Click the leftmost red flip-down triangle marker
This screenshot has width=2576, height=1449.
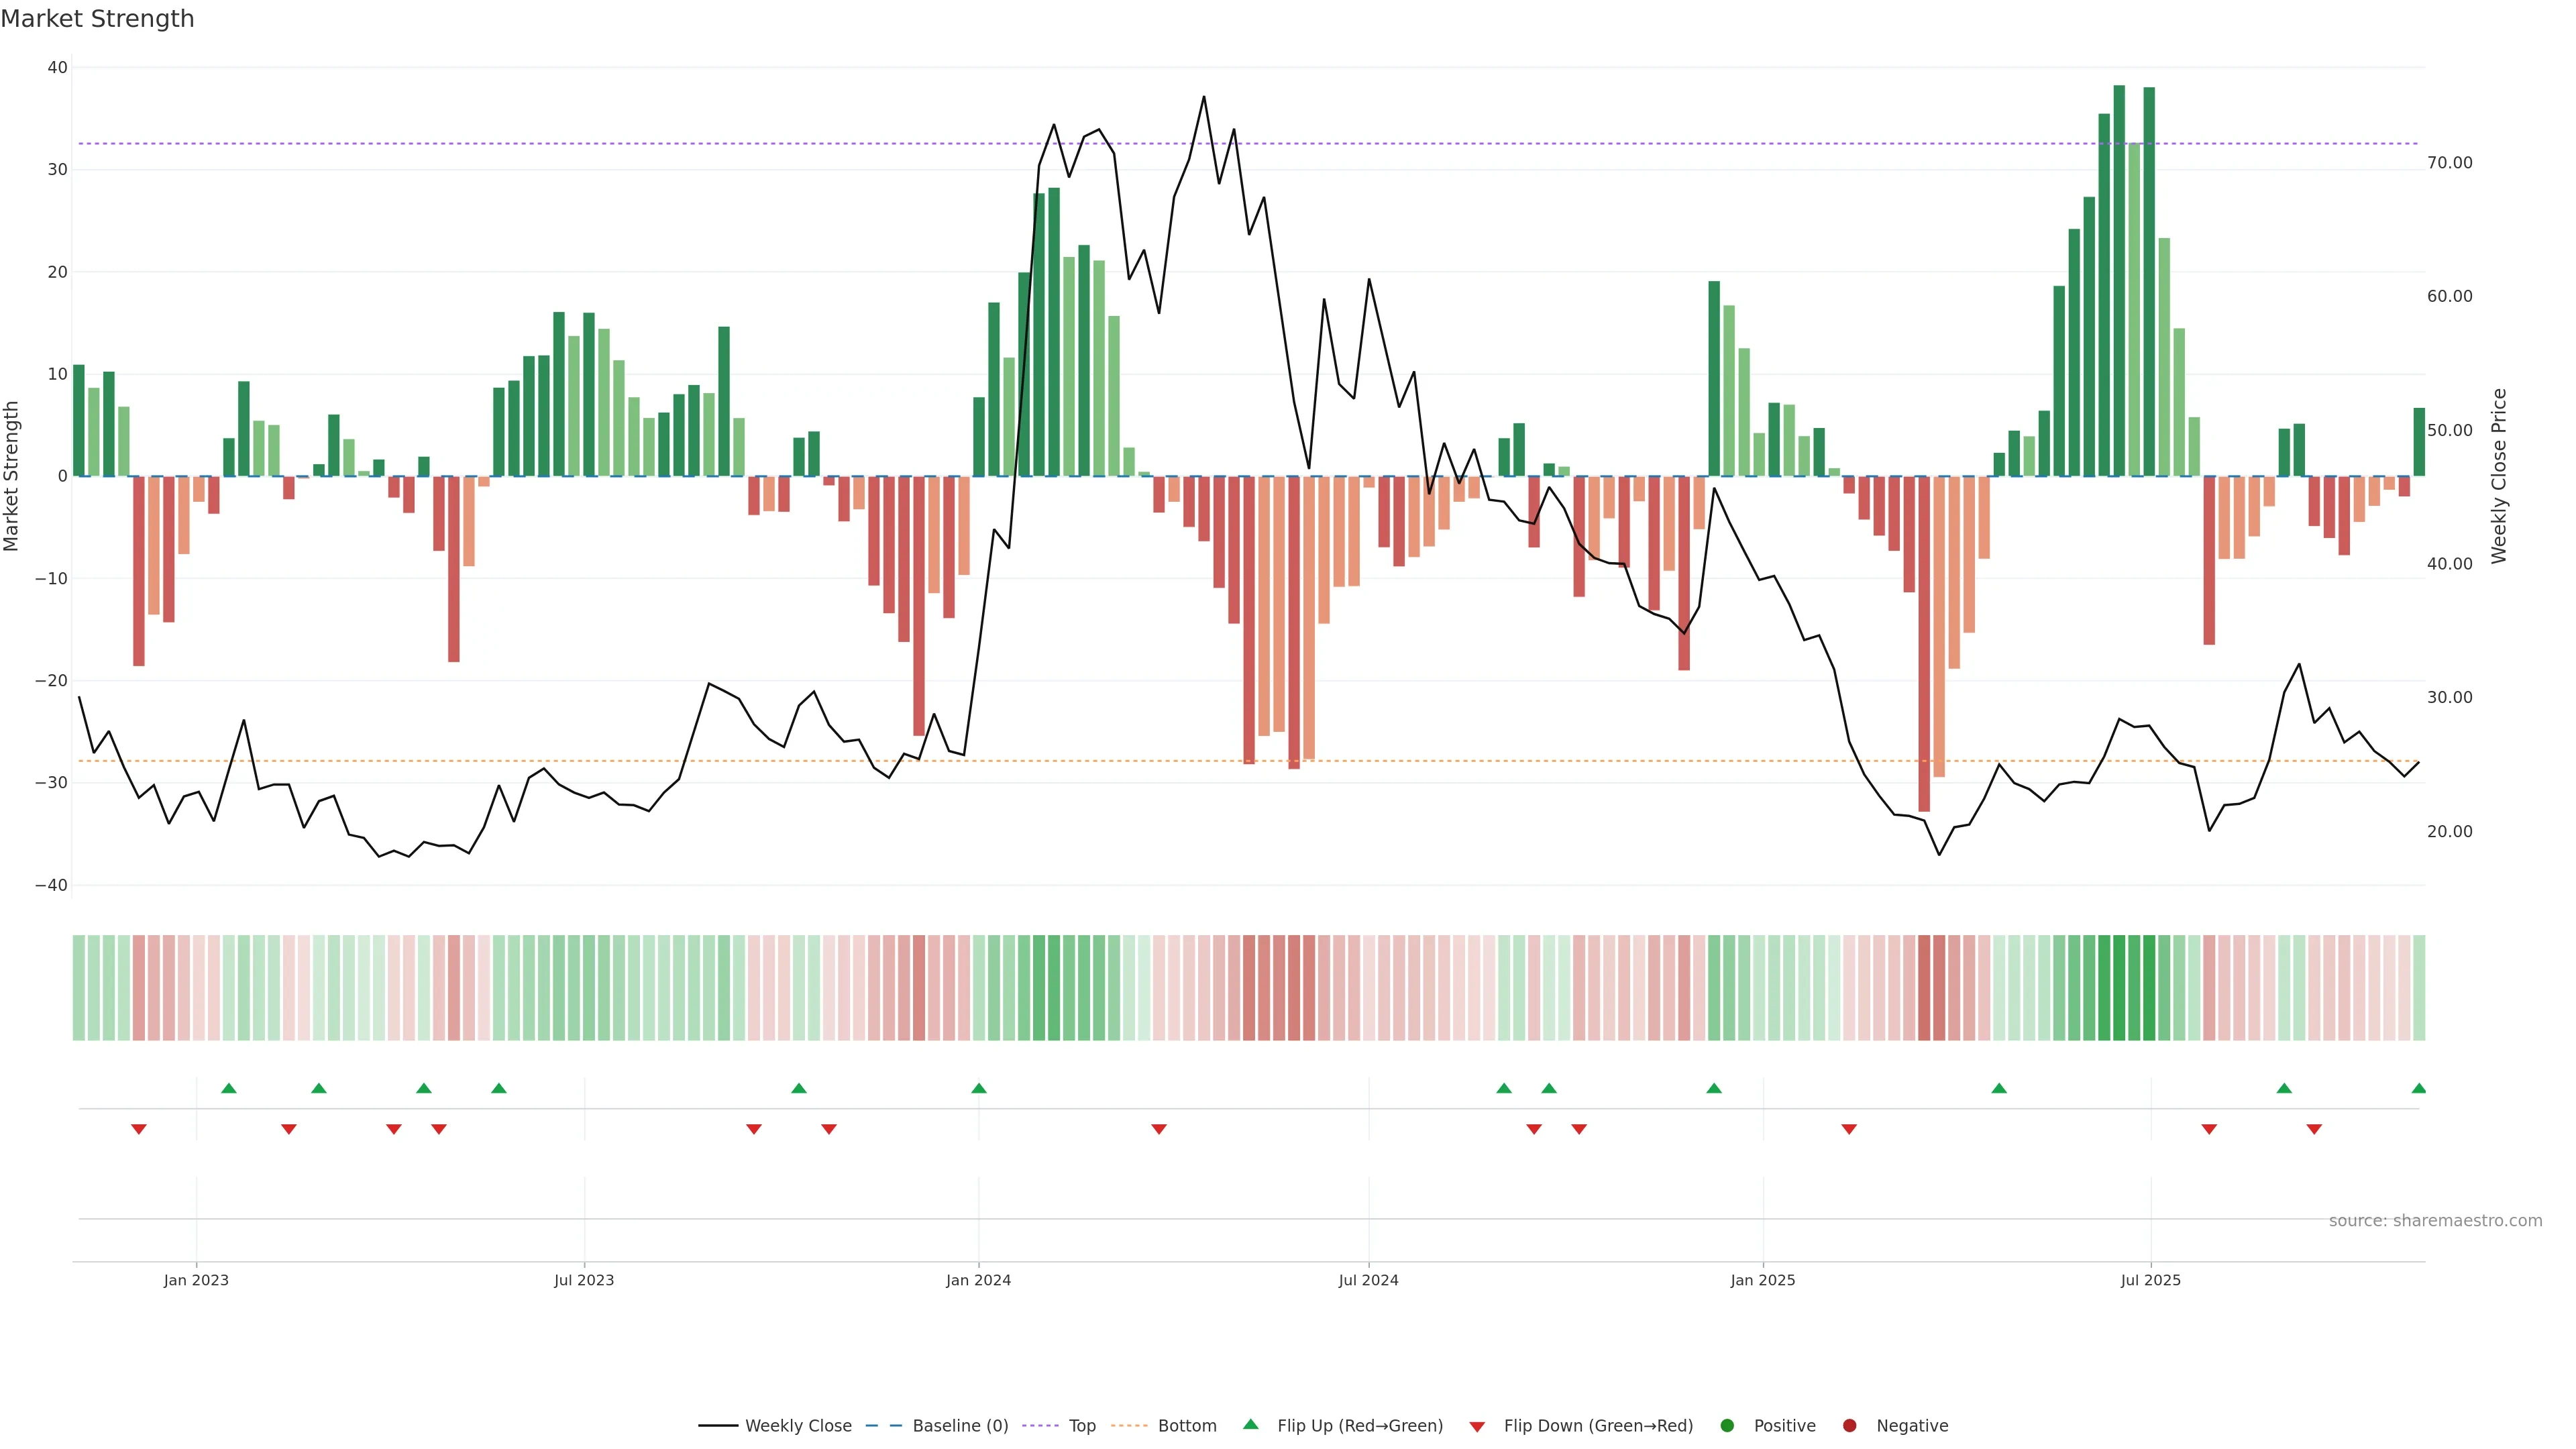tap(139, 1129)
